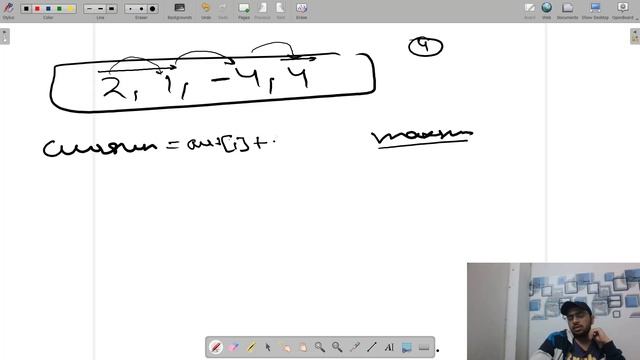This screenshot has width=640, height=360.
Task: Select the Zoom in magnifier tool
Action: pos(320,347)
